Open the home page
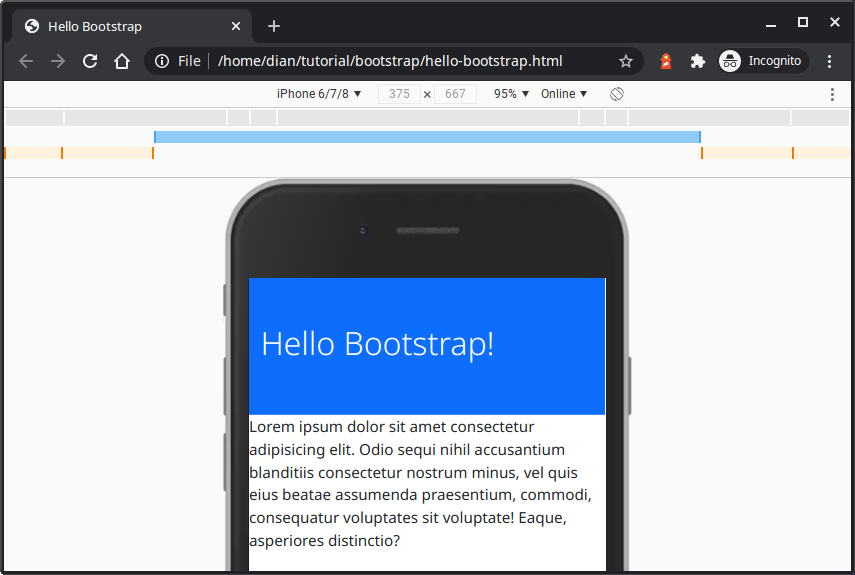This screenshot has height=575, width=855. point(122,61)
